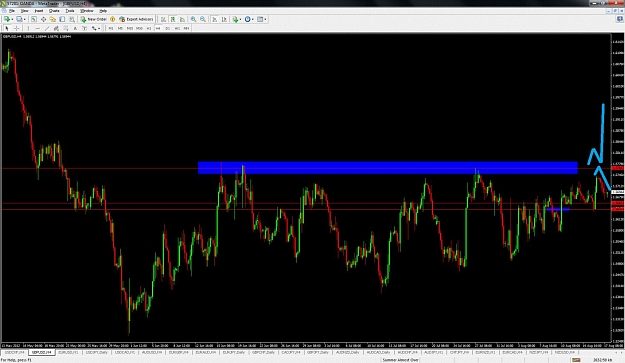This screenshot has height=363, width=625.
Task: Open MetaEditor yellow icon beside New Order
Action: coord(112,19)
